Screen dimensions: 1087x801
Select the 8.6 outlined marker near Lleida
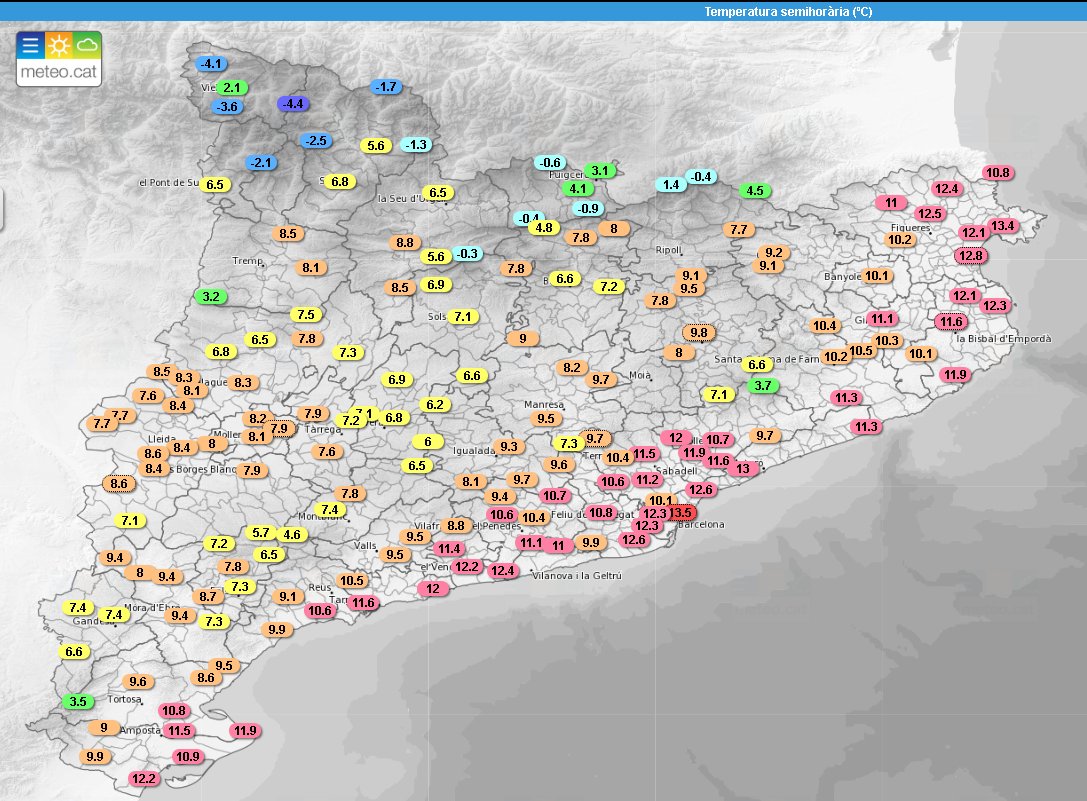(119, 483)
